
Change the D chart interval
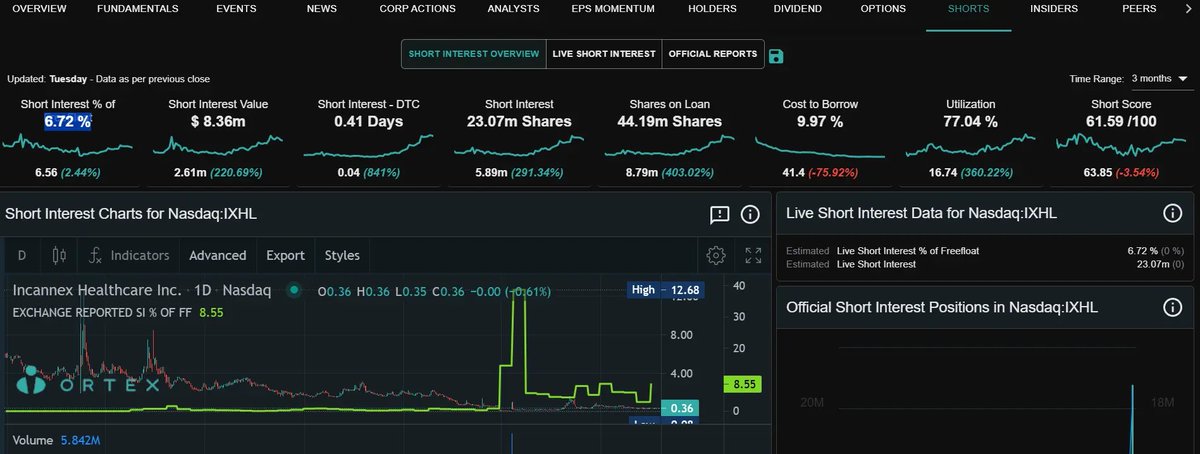point(22,255)
